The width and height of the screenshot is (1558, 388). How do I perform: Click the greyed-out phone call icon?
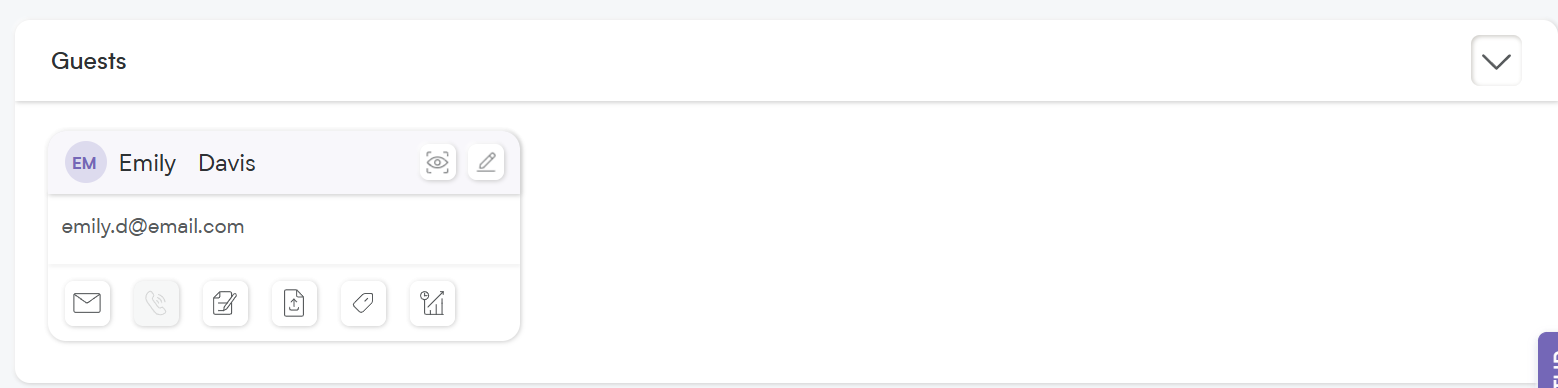point(156,303)
